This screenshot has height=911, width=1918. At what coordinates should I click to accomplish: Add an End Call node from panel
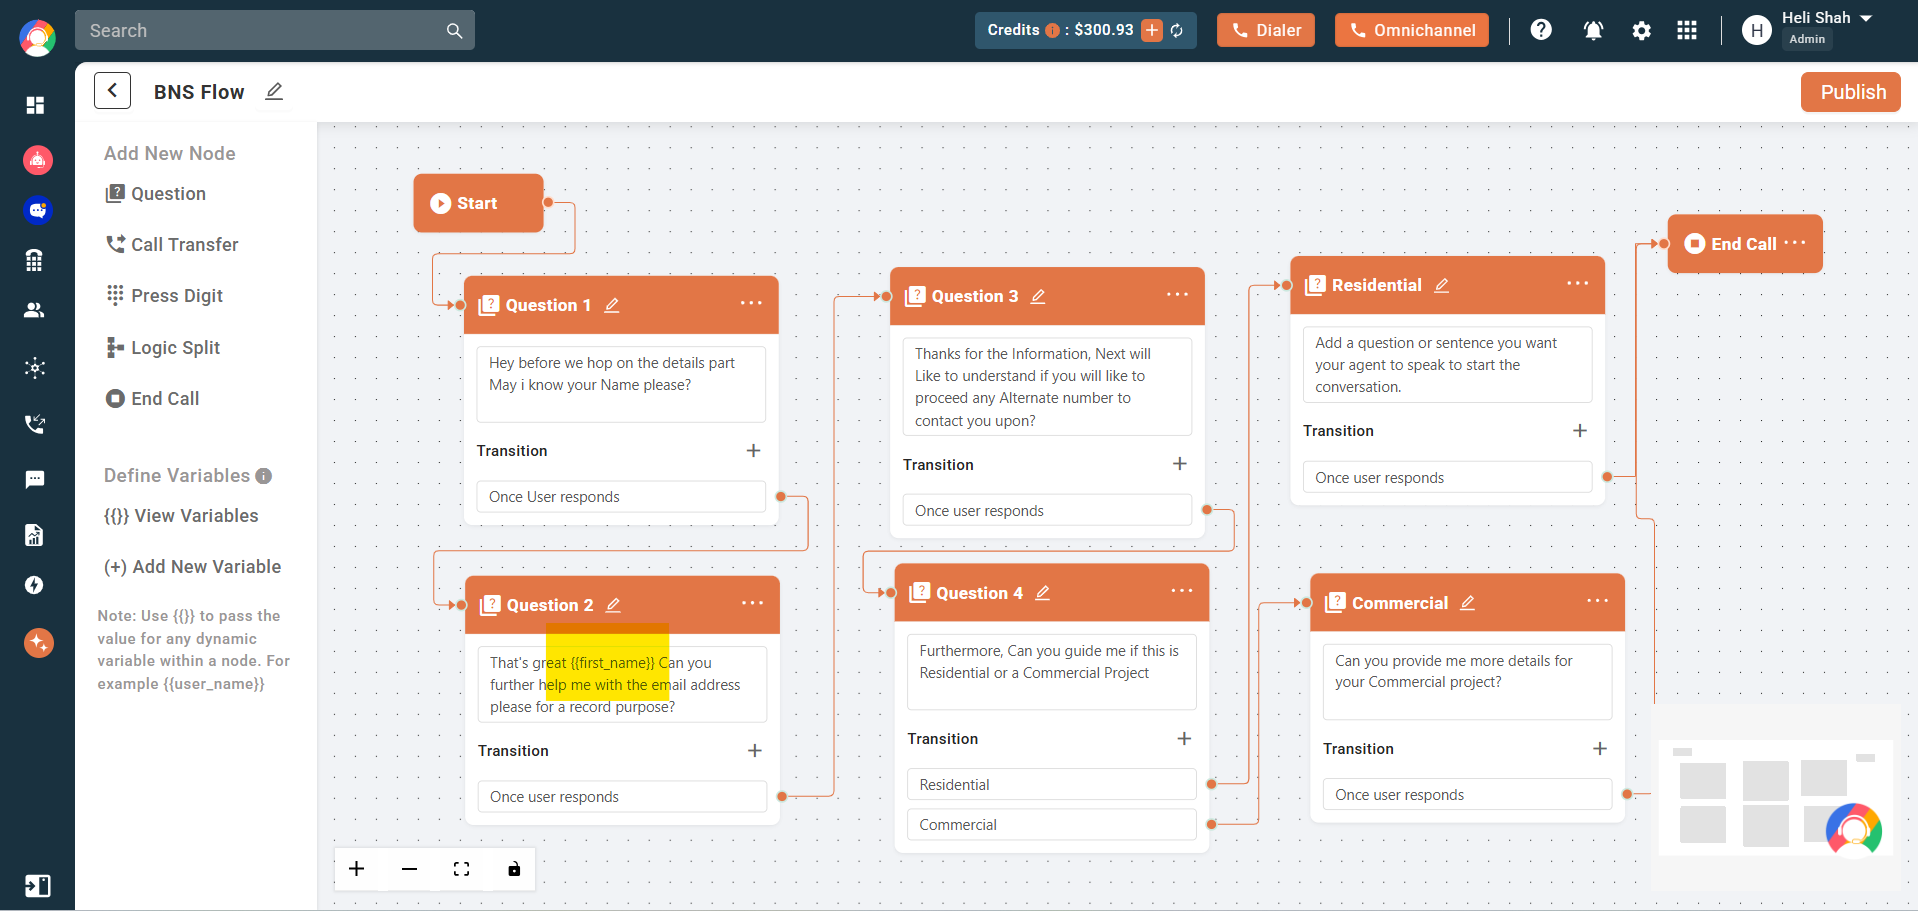(x=153, y=398)
